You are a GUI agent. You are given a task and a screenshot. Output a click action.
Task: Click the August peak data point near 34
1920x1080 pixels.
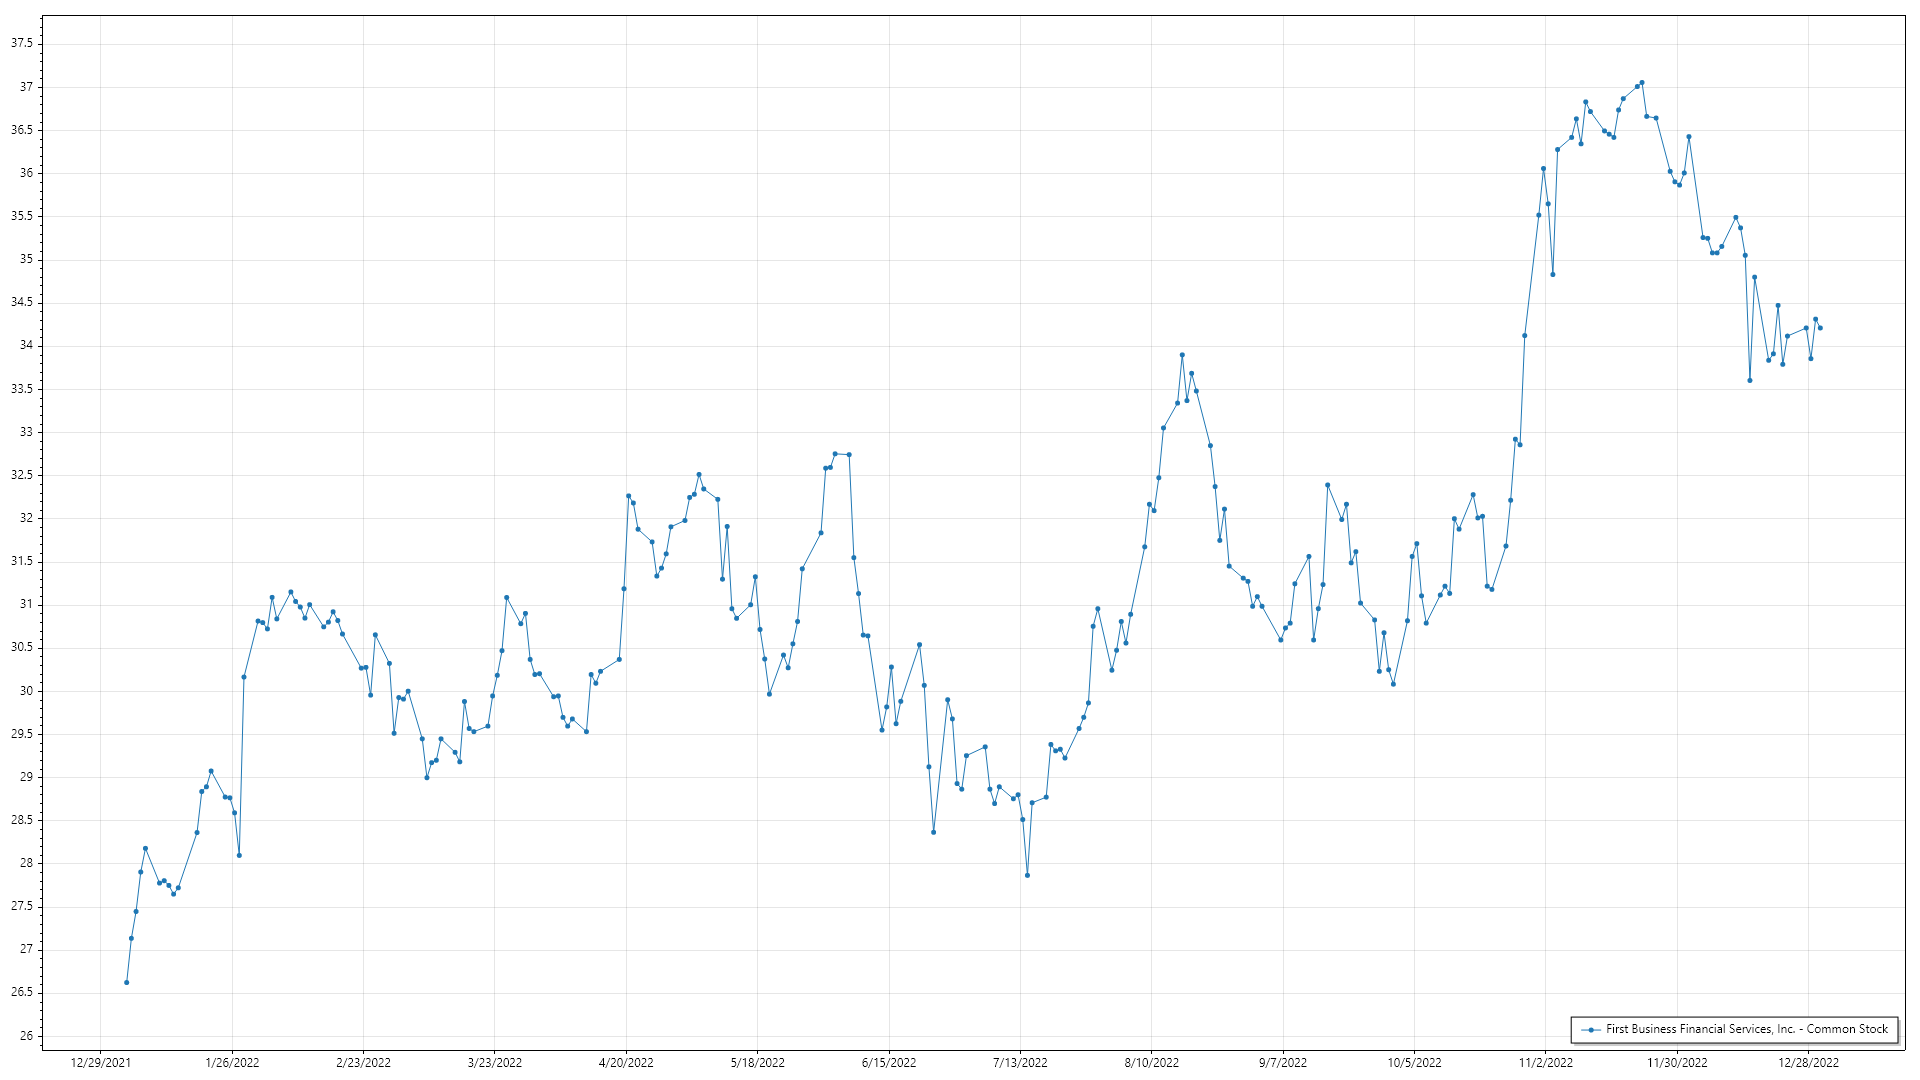[1182, 355]
